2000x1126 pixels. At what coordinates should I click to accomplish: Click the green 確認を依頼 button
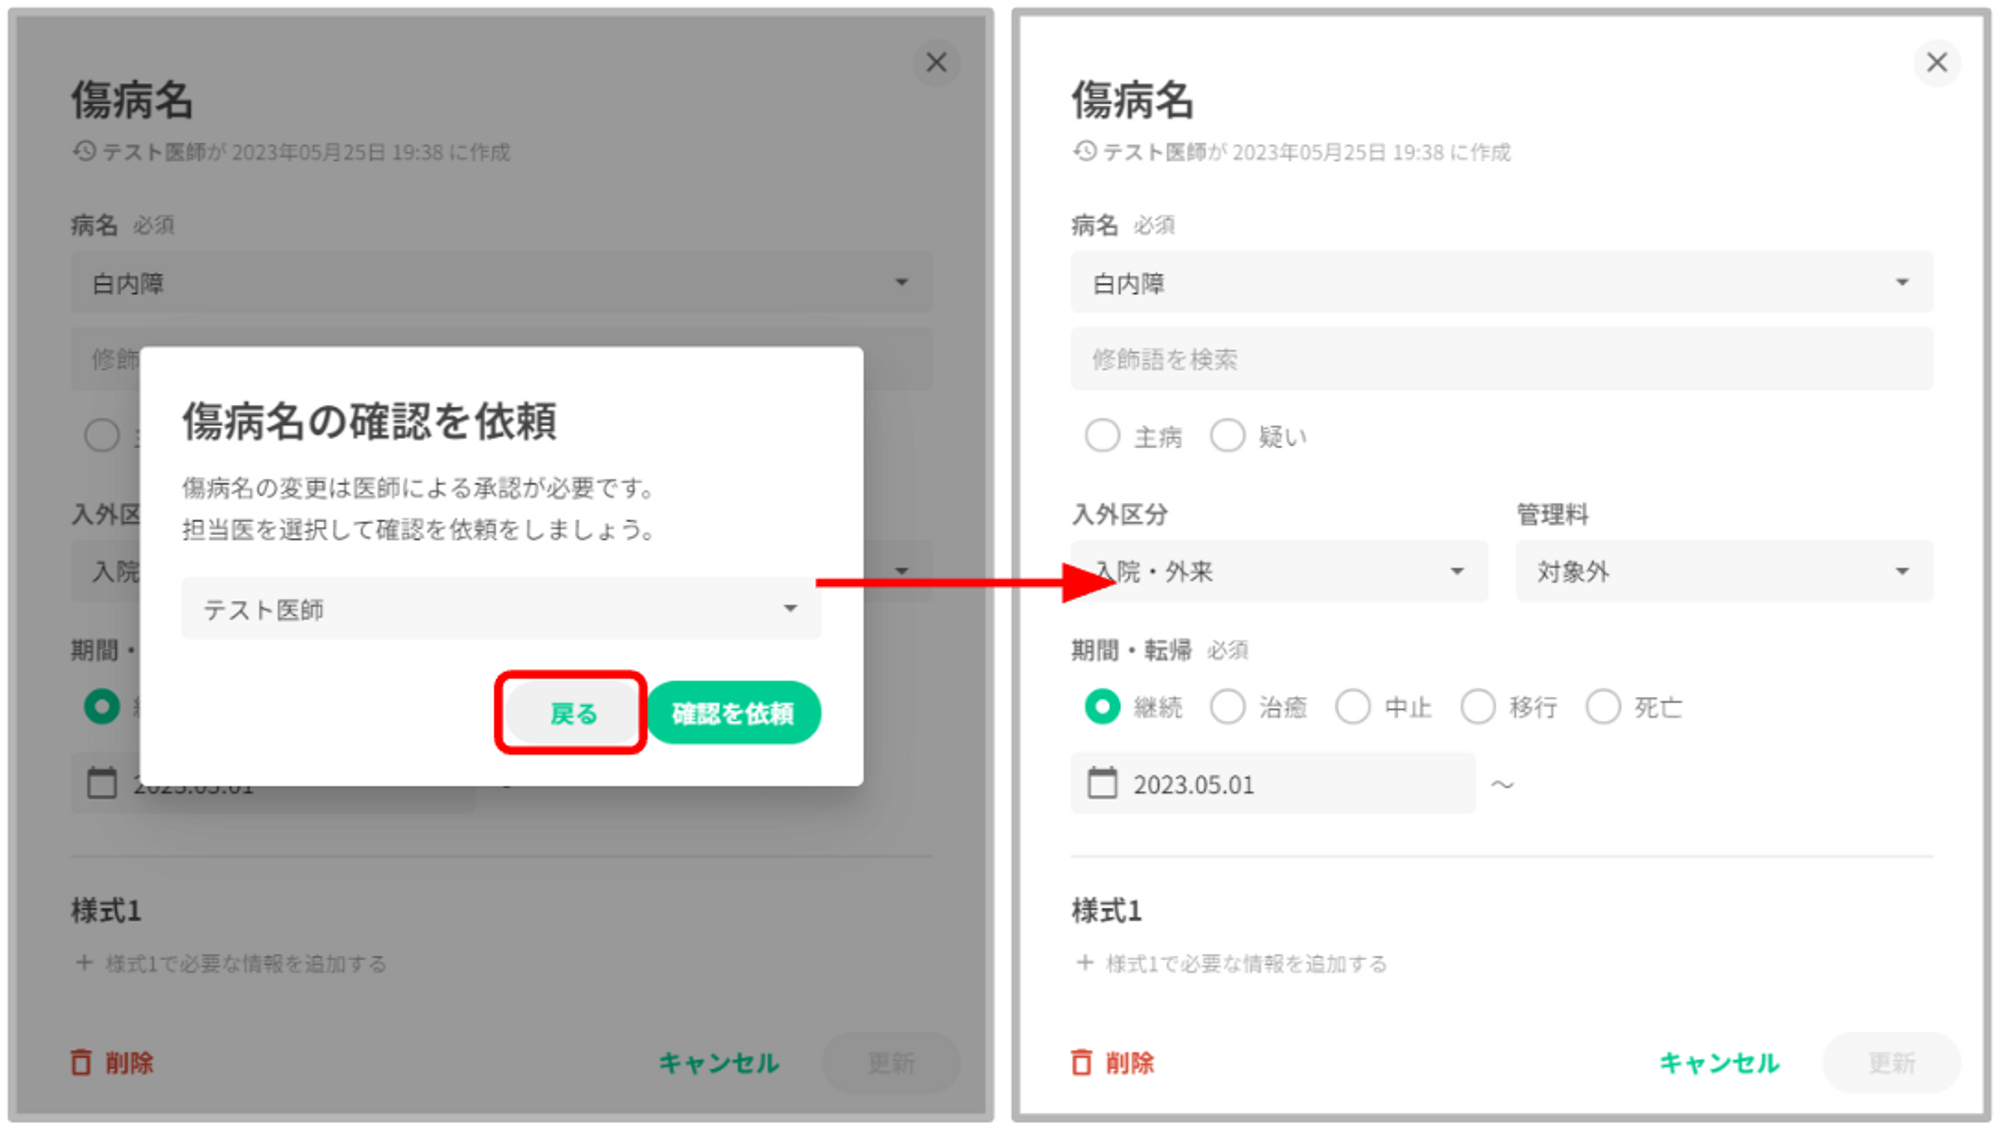click(733, 713)
